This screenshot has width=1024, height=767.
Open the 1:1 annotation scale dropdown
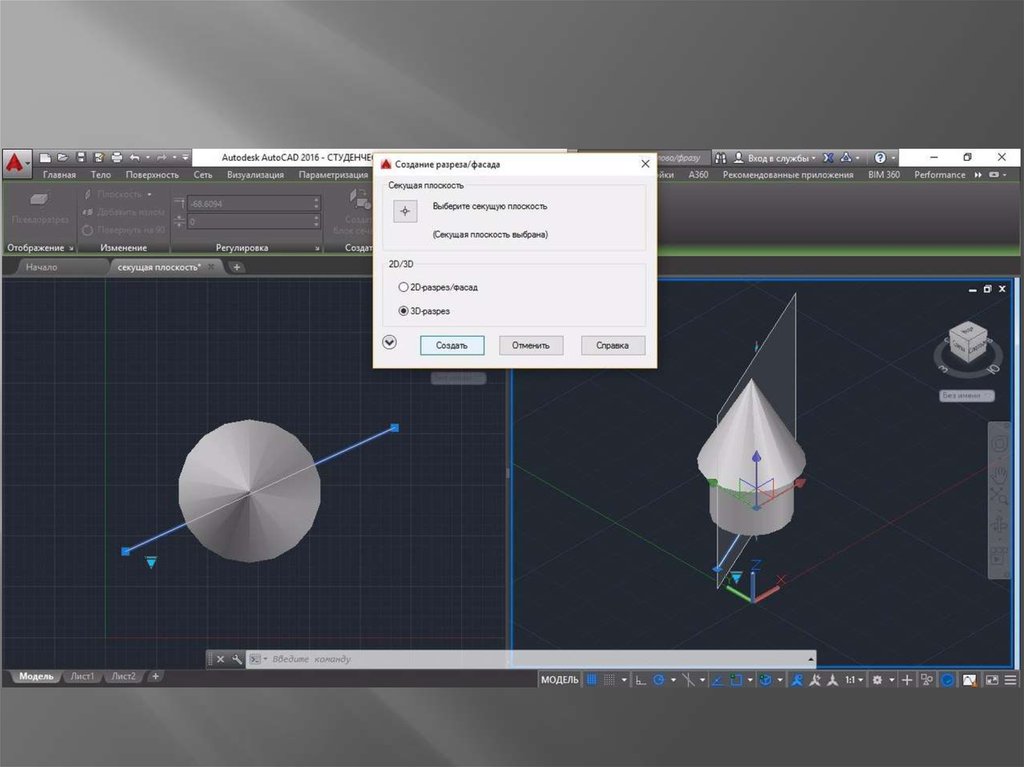pos(853,680)
